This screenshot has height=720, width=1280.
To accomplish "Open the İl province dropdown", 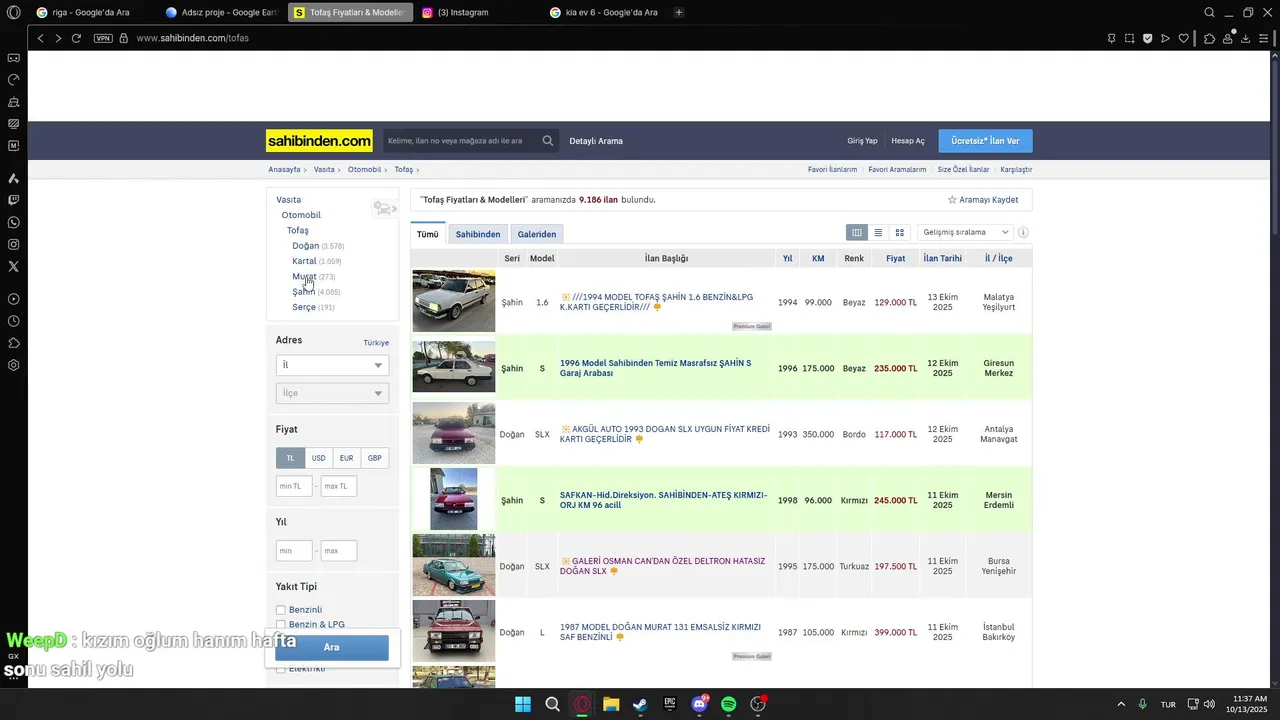I will tap(332, 365).
